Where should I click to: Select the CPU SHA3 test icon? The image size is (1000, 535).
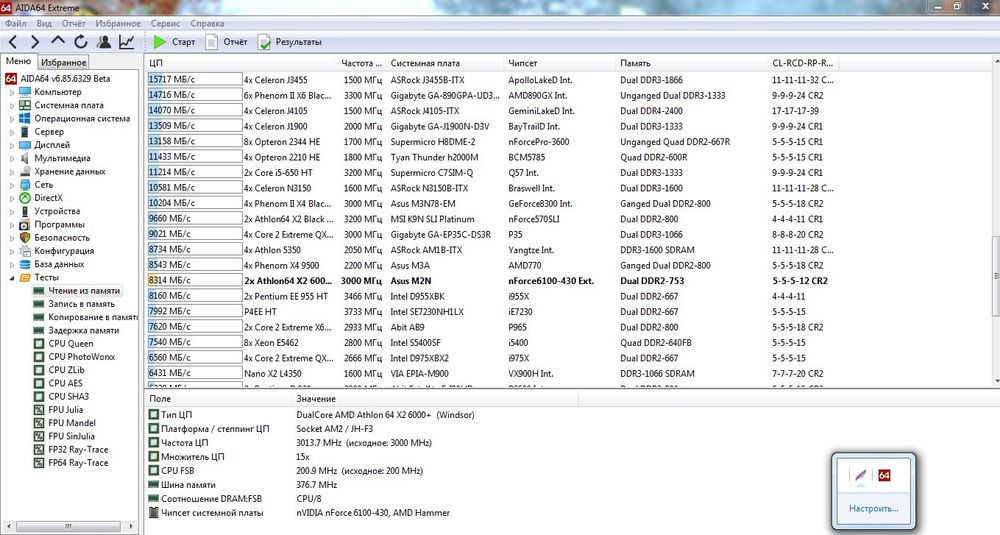click(39, 397)
